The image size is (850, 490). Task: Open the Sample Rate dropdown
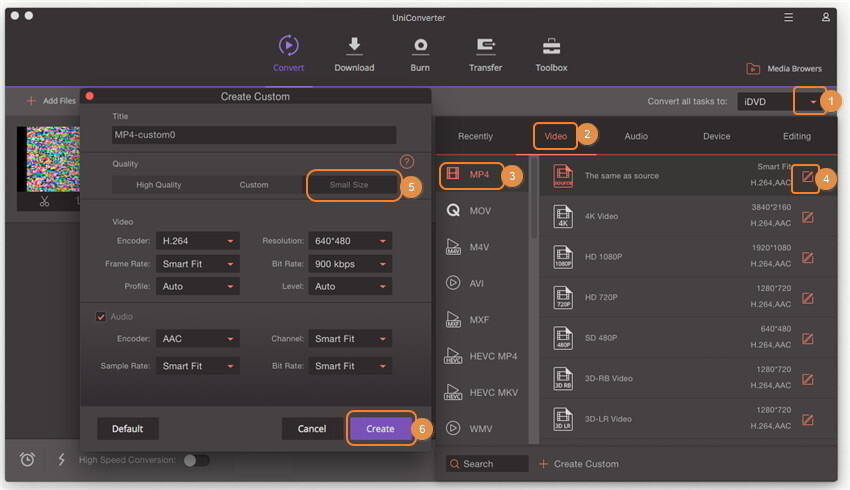[x=198, y=366]
